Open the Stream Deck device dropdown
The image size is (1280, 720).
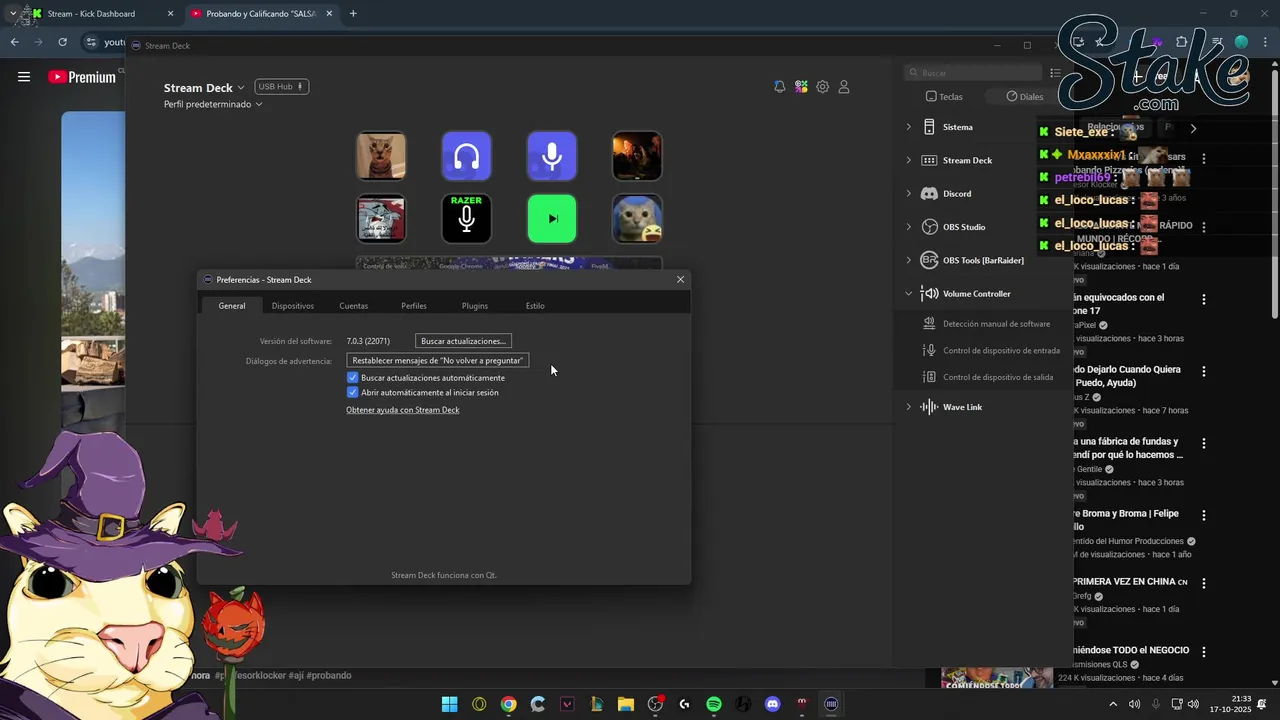[204, 88]
